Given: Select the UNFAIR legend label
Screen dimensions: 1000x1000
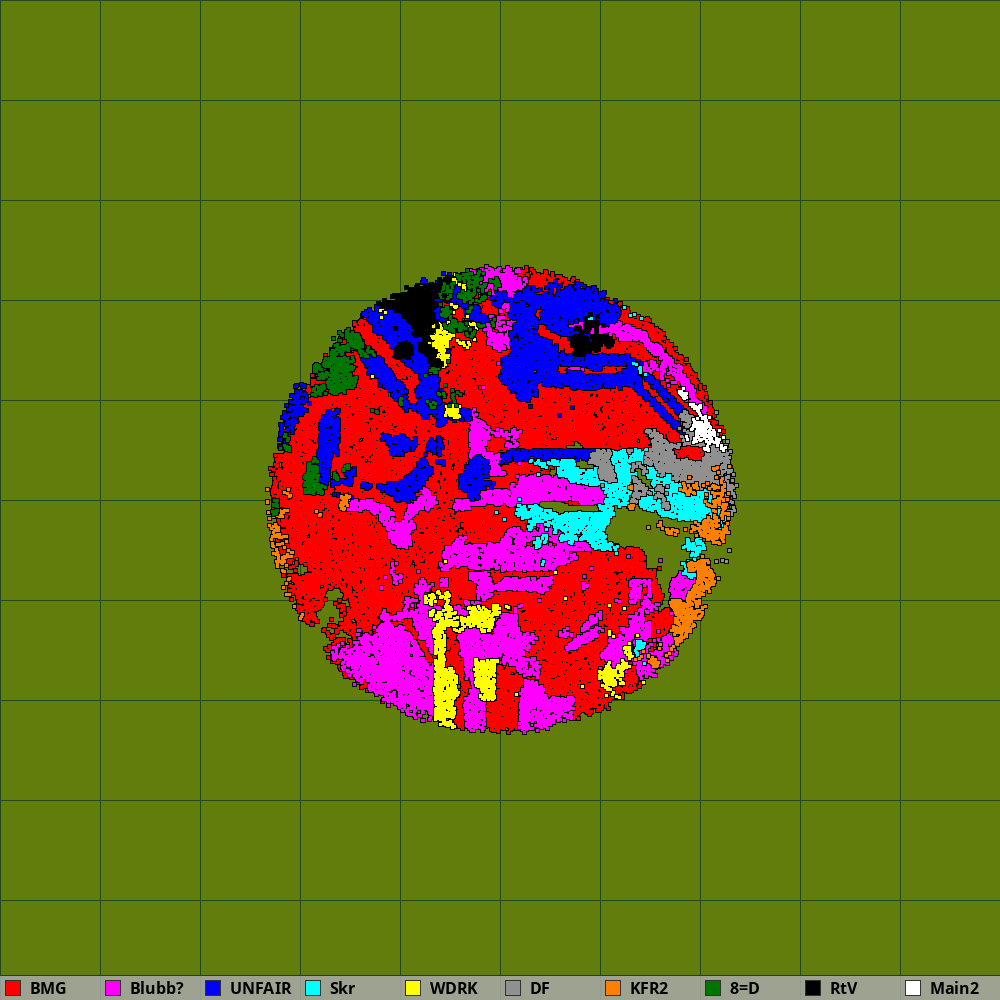Looking at the screenshot, I should click(x=260, y=988).
